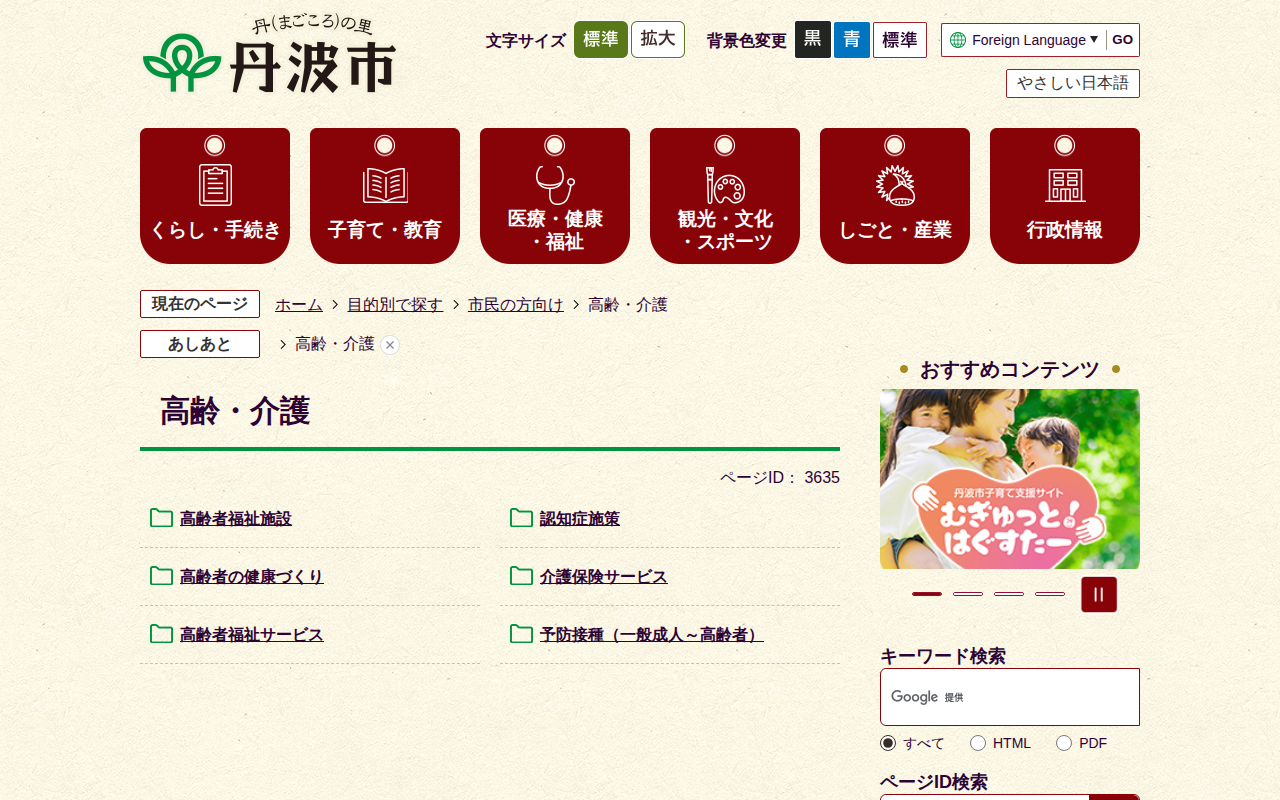Screen dimensions: 1280x800
Task: Click the folder icon beside 高齢者福祉施設
Action: click(x=161, y=518)
